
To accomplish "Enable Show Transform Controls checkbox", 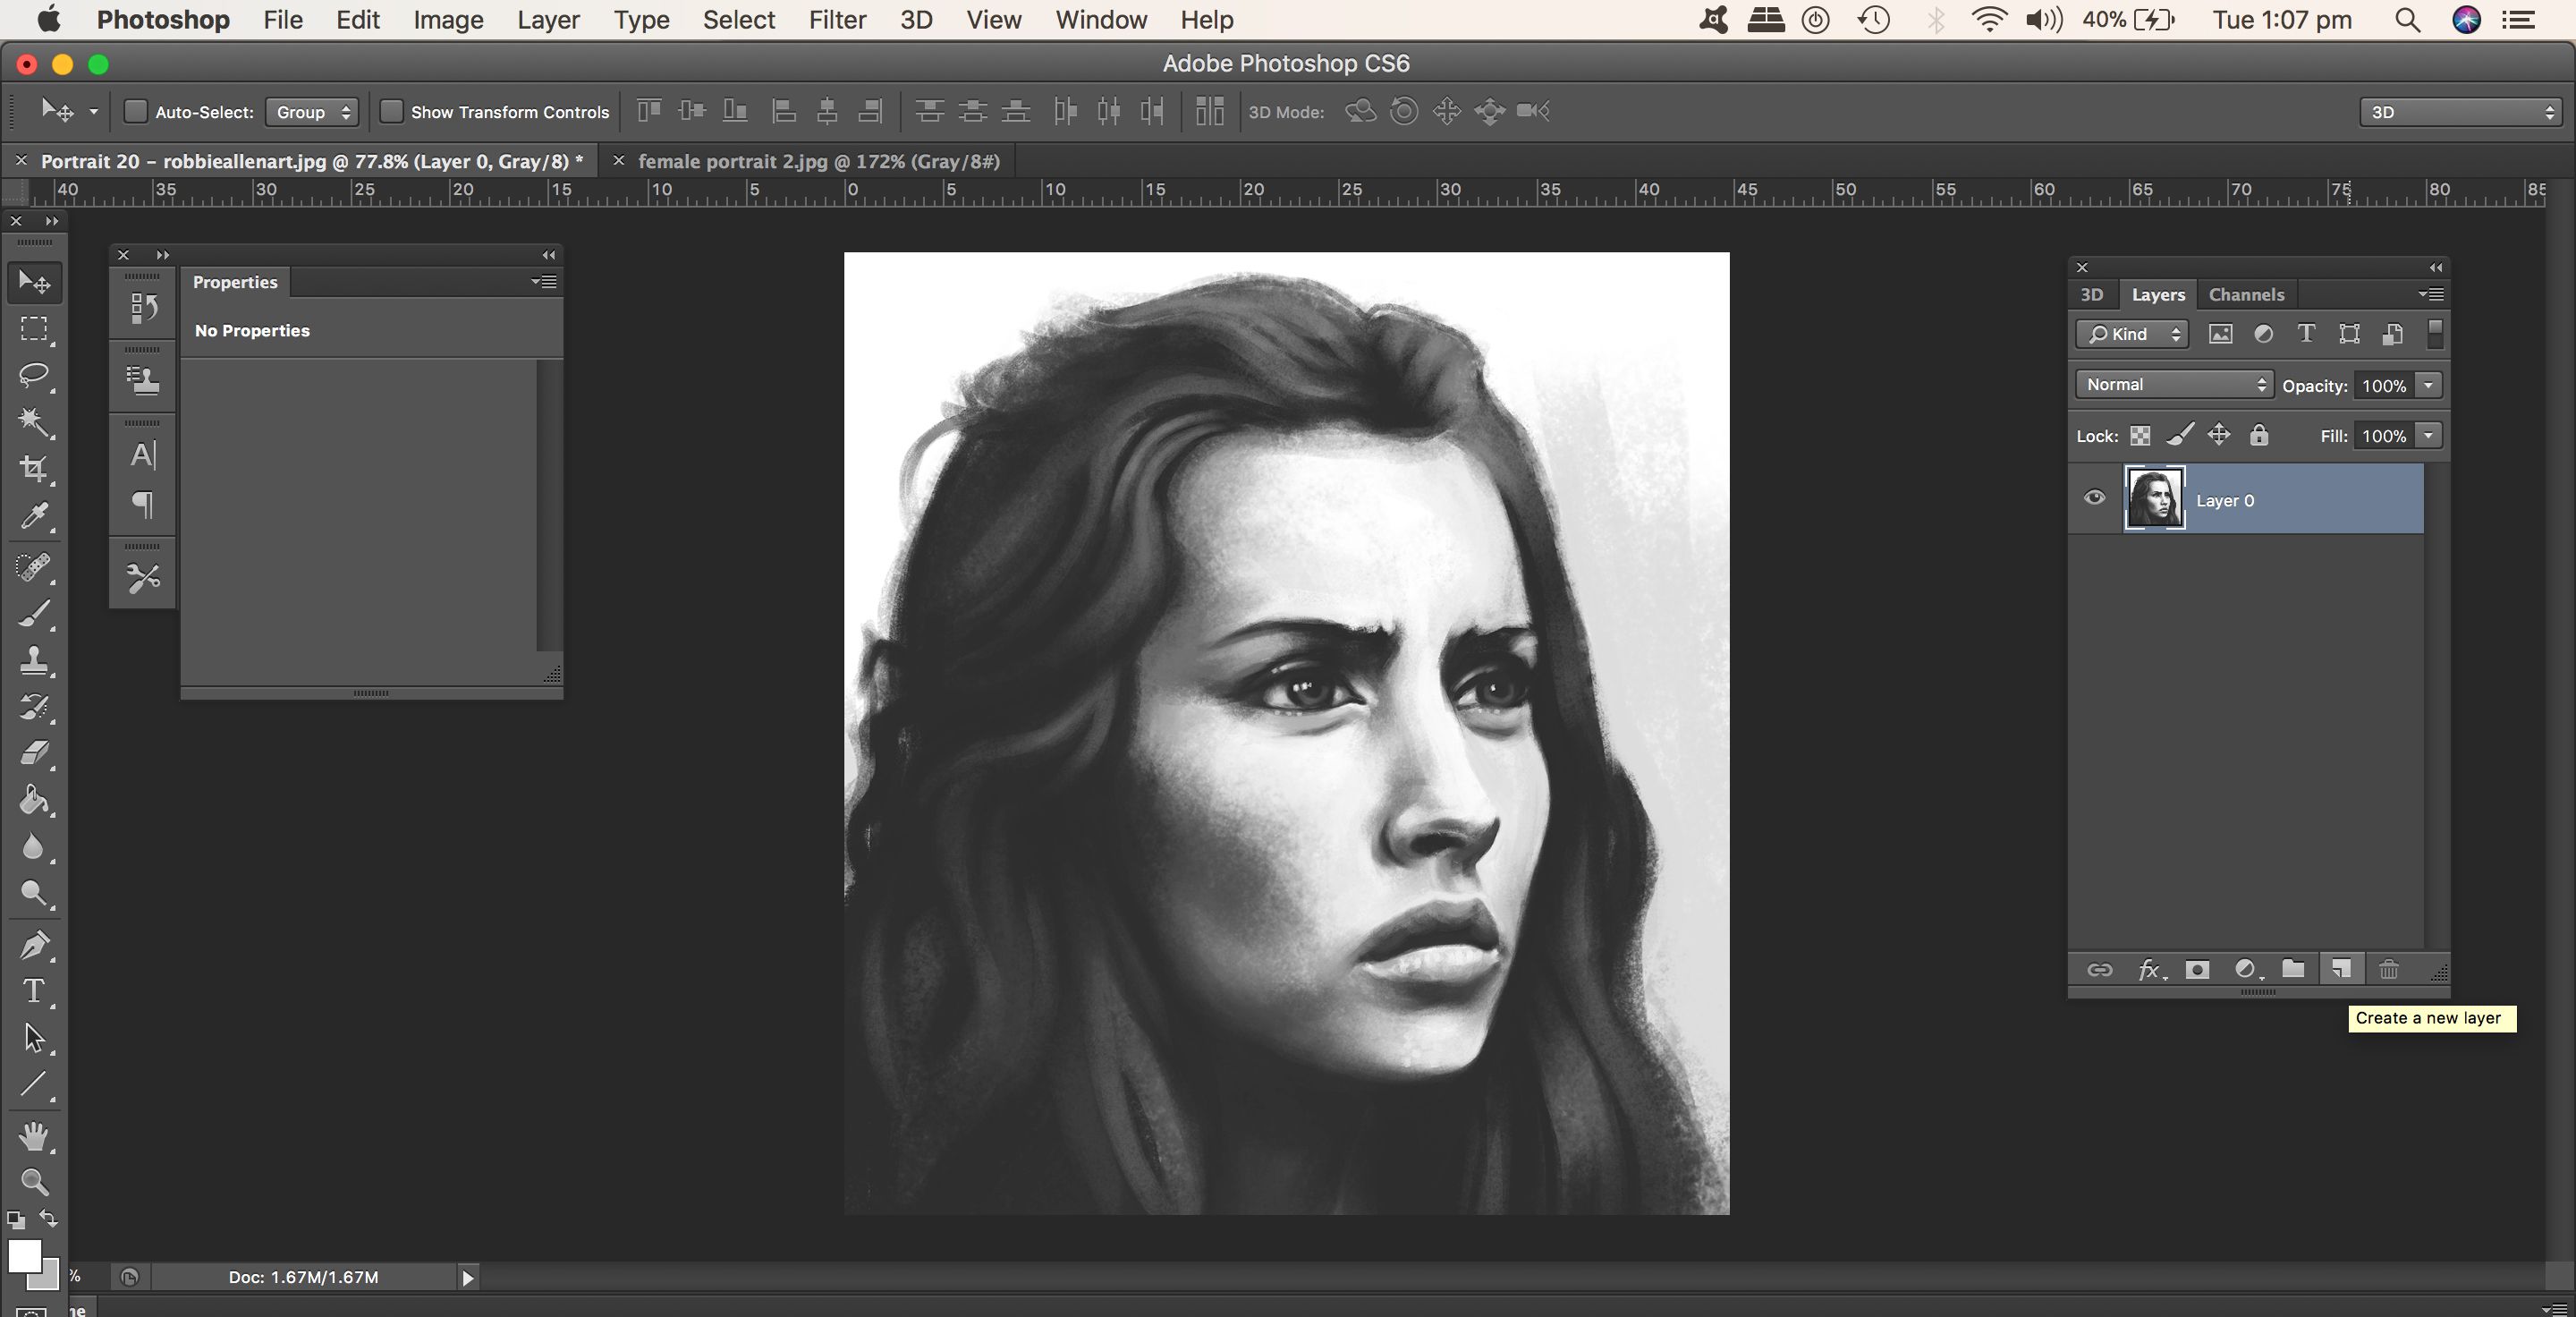I will [391, 111].
